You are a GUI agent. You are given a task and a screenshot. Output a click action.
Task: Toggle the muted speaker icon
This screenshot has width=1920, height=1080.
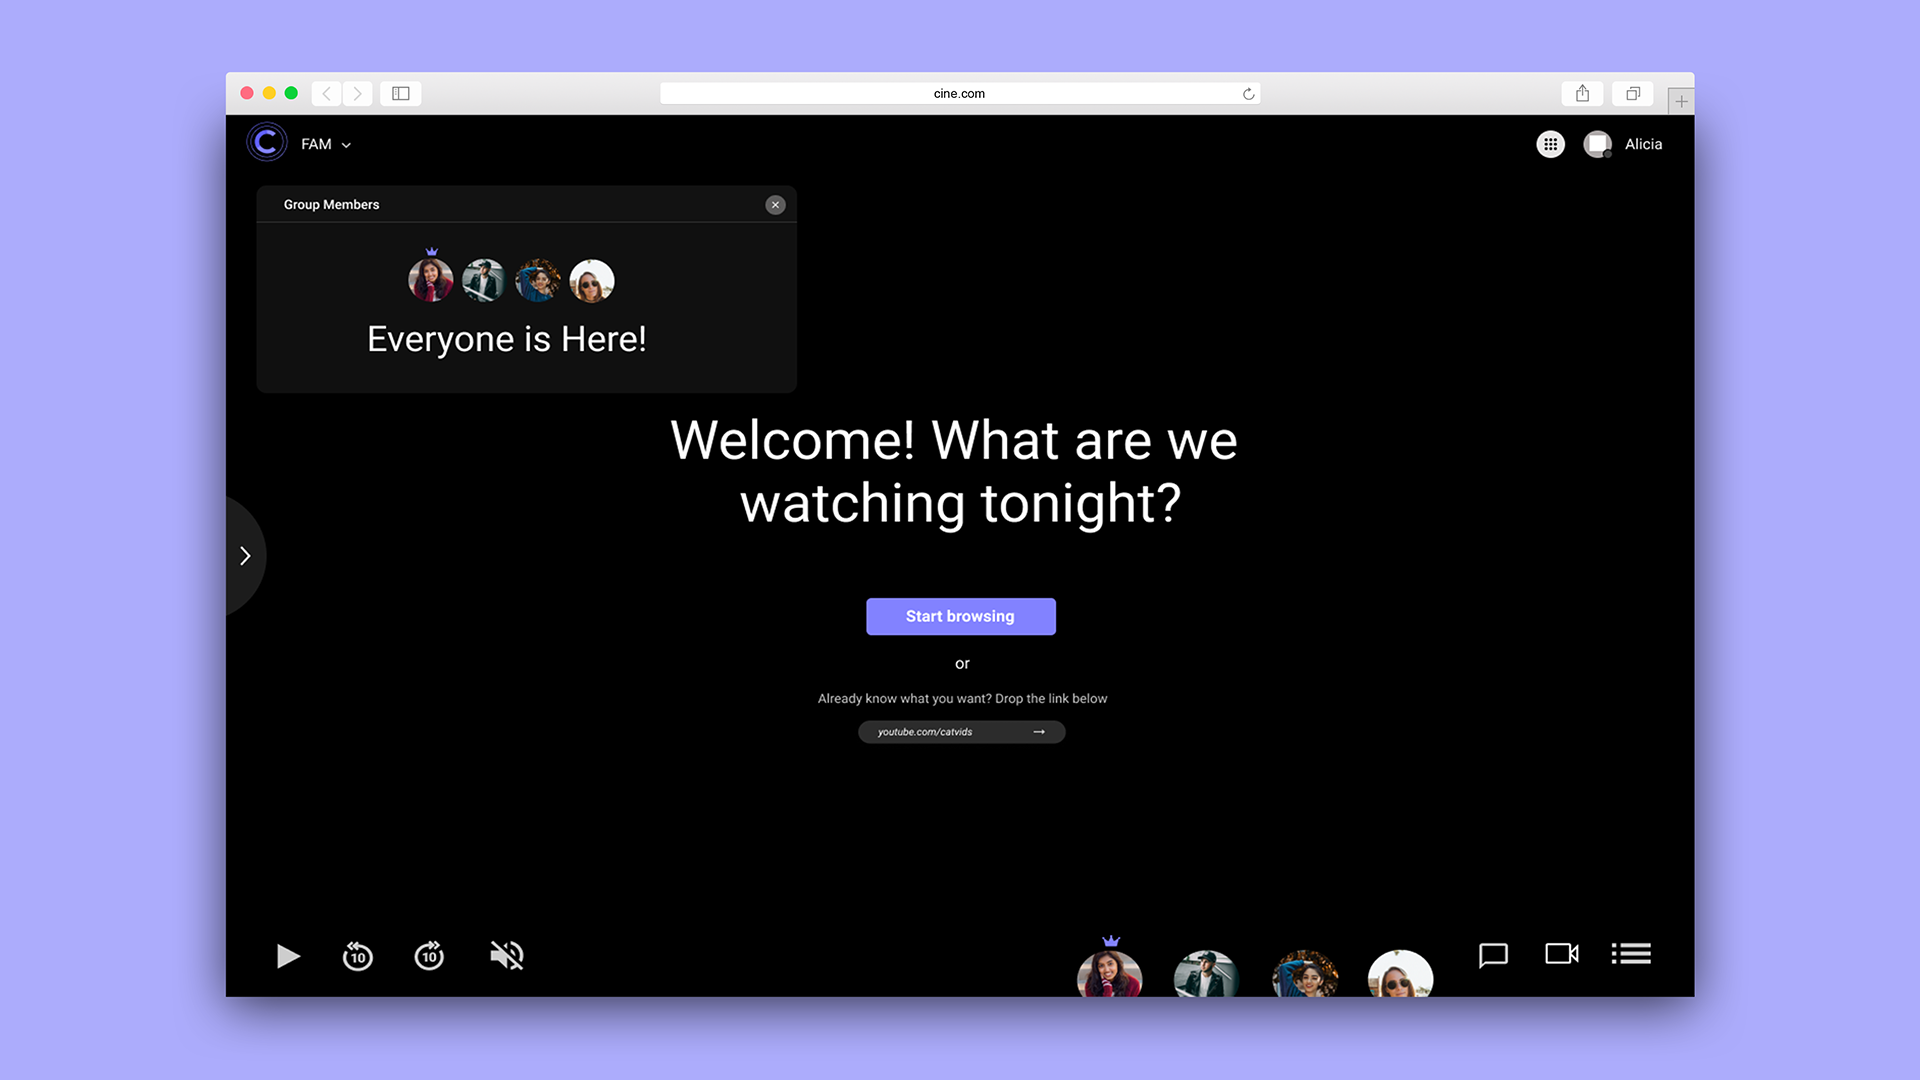(x=507, y=956)
